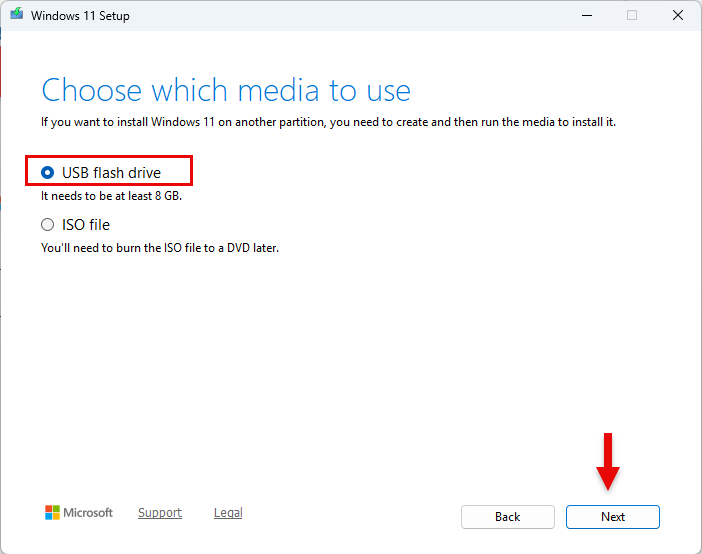Open the Support link
The height and width of the screenshot is (554, 702).
coord(160,512)
